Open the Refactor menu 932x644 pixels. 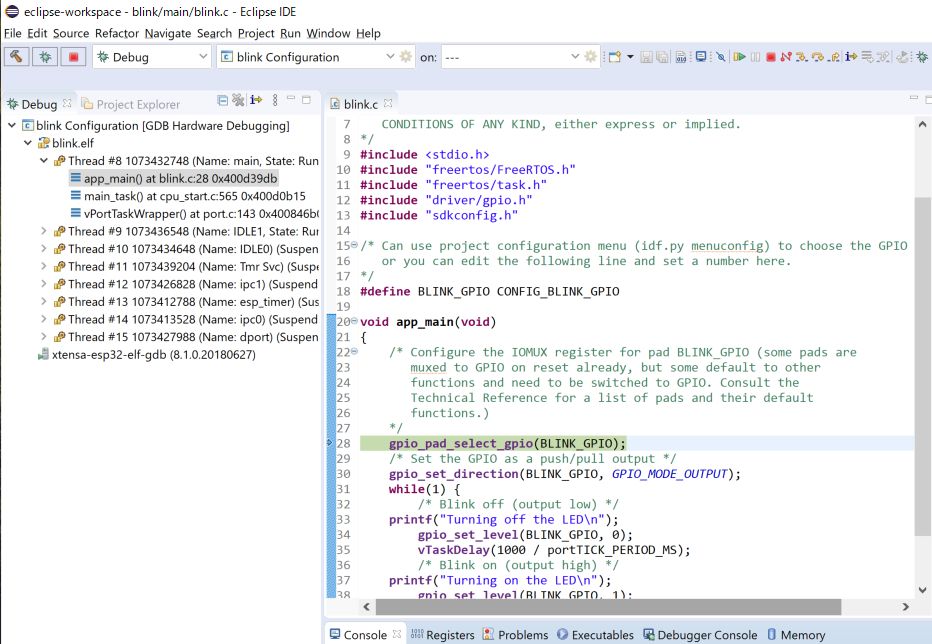[117, 33]
